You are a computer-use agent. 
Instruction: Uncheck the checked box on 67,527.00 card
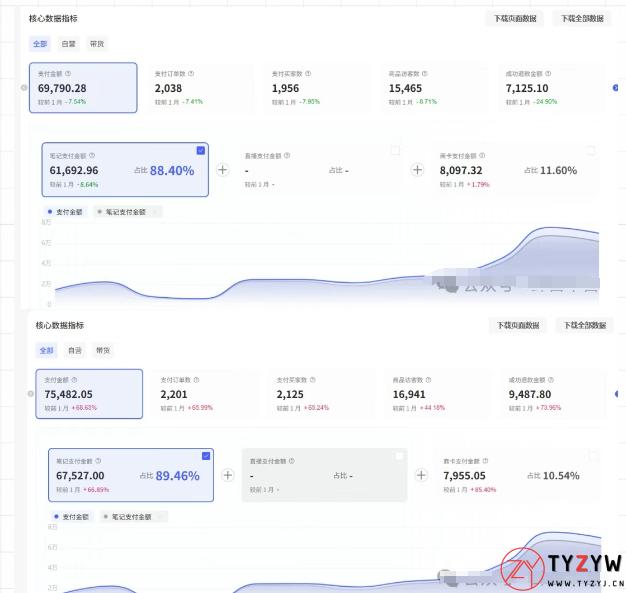(205, 456)
